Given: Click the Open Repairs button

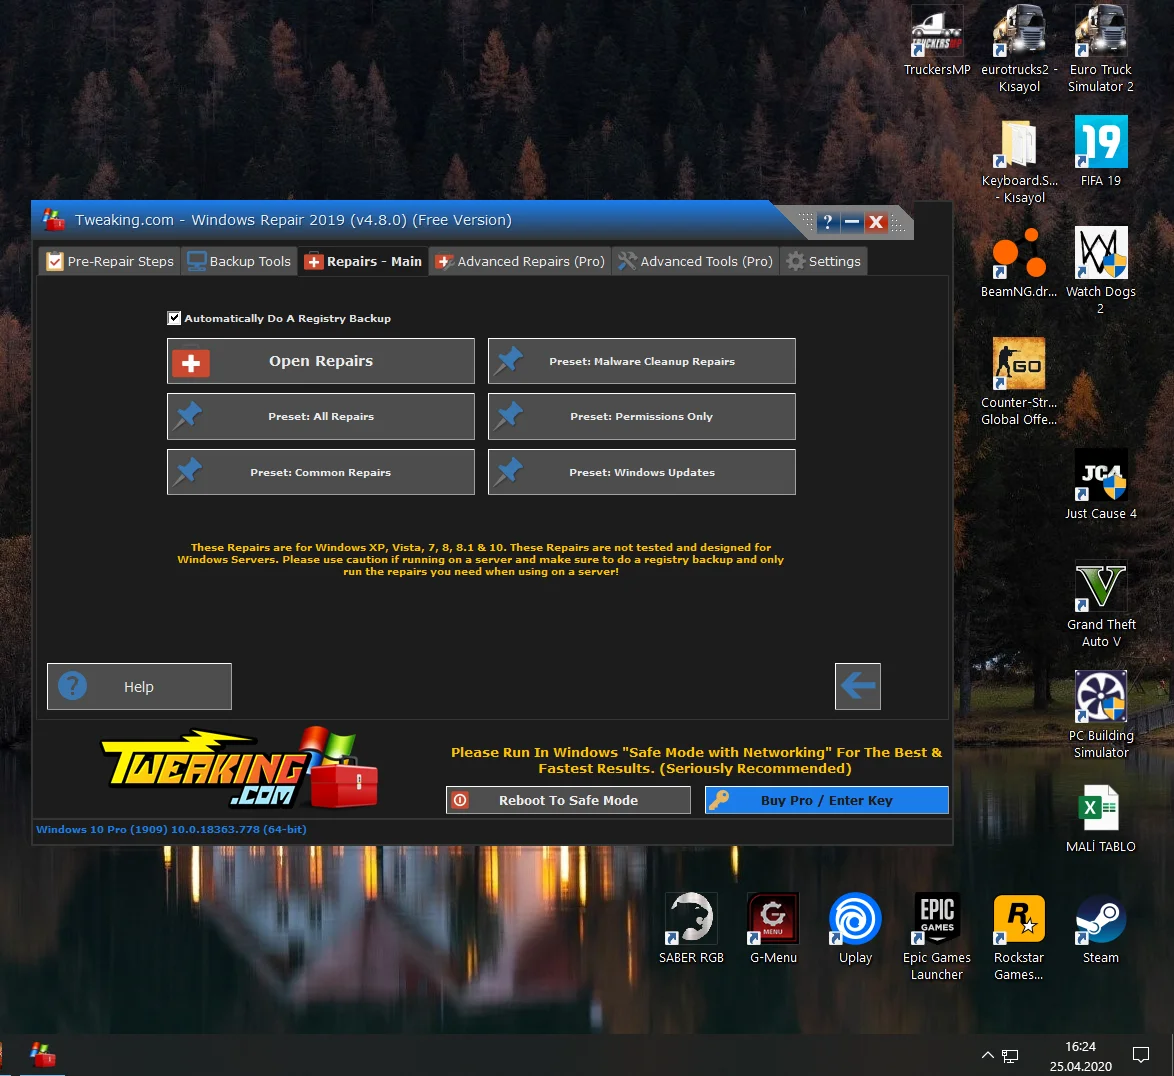Looking at the screenshot, I should click(x=320, y=361).
